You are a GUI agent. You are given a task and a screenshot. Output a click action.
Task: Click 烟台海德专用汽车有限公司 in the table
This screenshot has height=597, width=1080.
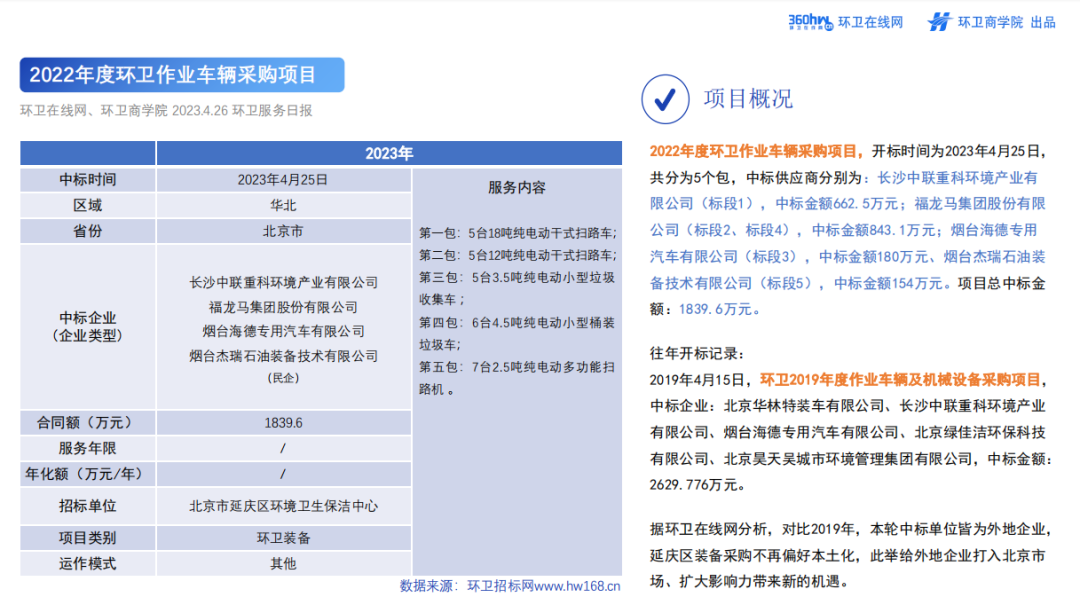pos(284,331)
